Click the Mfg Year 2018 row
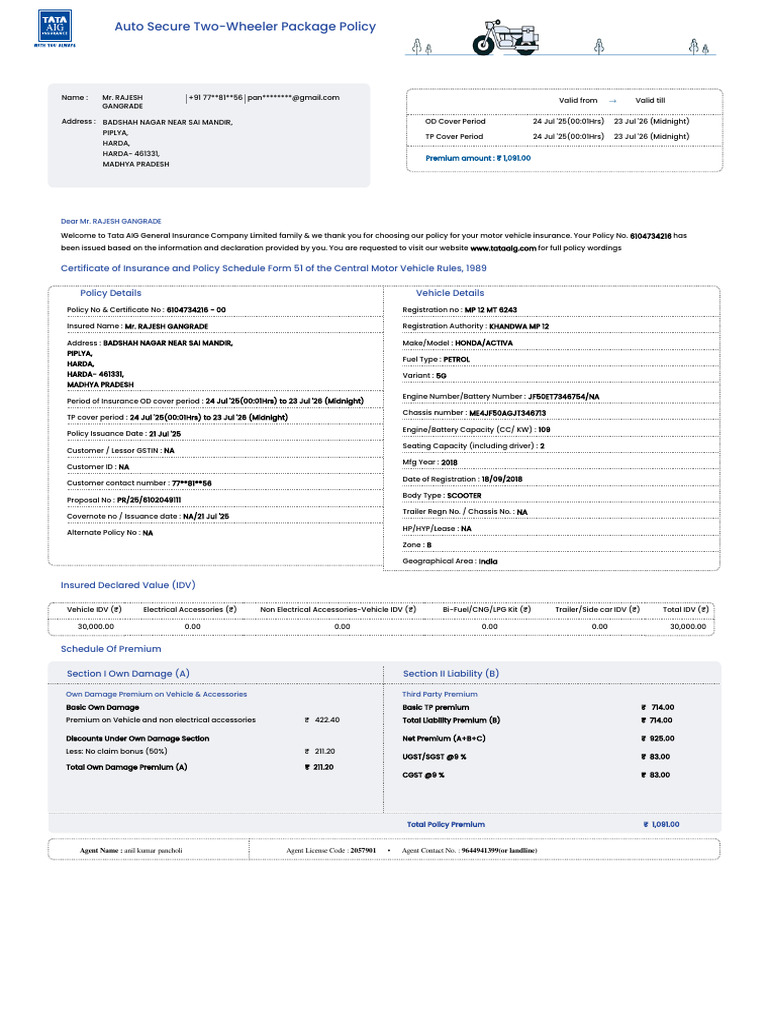The image size is (768, 1024). click(430, 462)
